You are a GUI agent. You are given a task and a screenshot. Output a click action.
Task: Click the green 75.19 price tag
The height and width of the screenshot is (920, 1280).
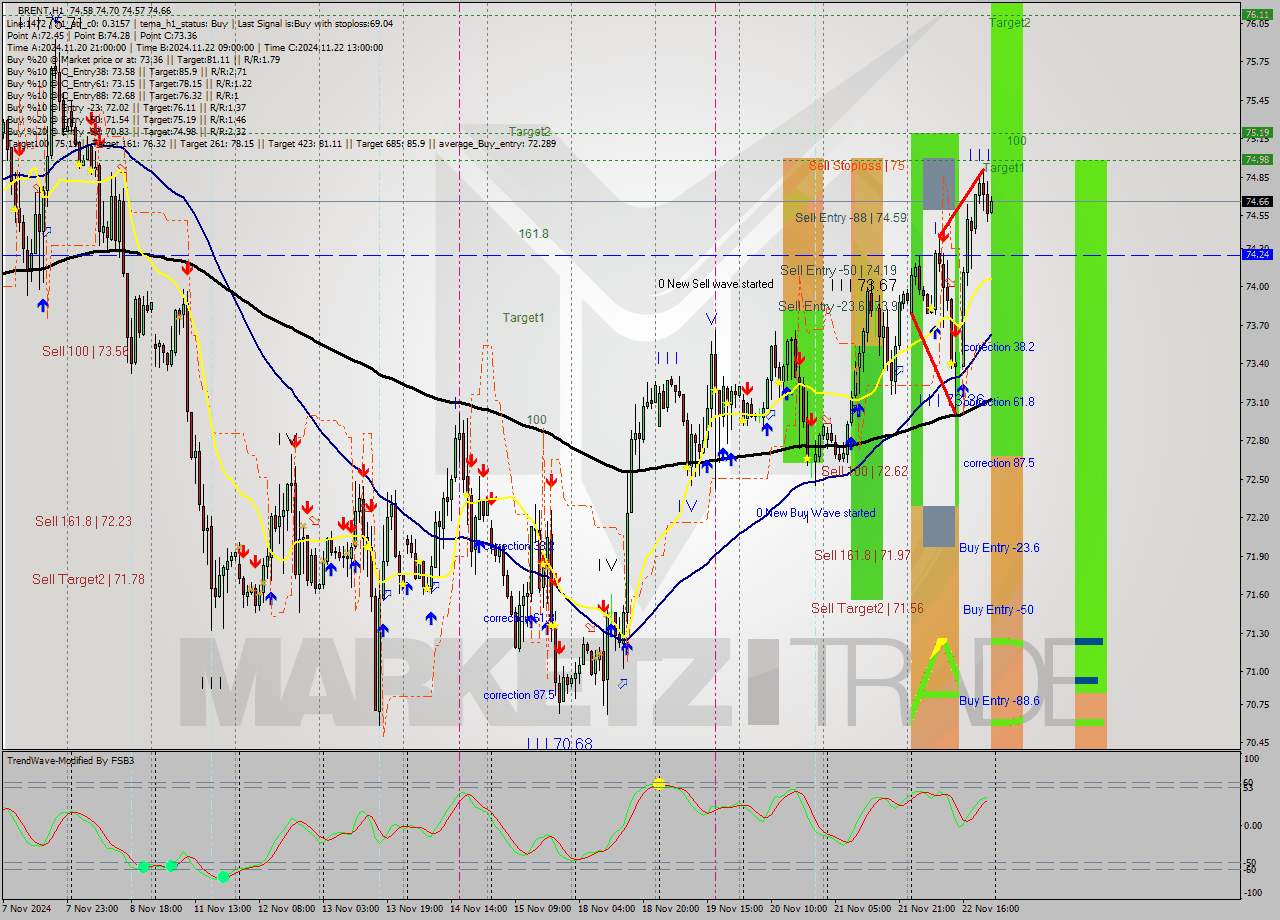point(1257,132)
